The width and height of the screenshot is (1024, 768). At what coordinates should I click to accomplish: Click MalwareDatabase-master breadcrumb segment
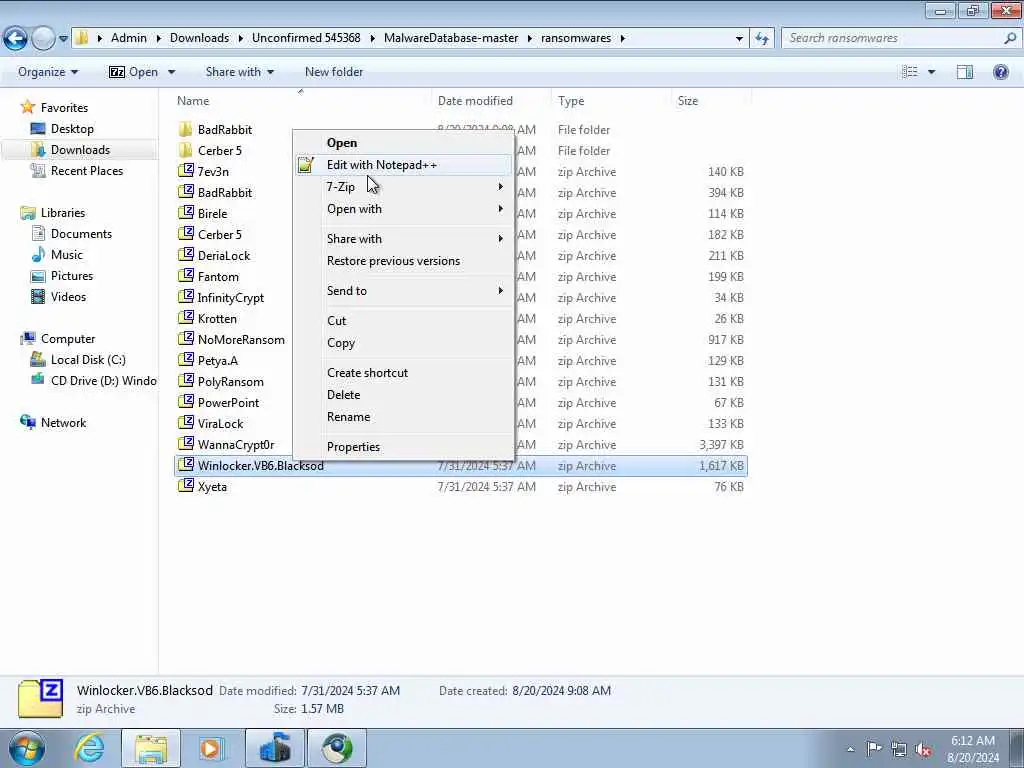point(451,39)
